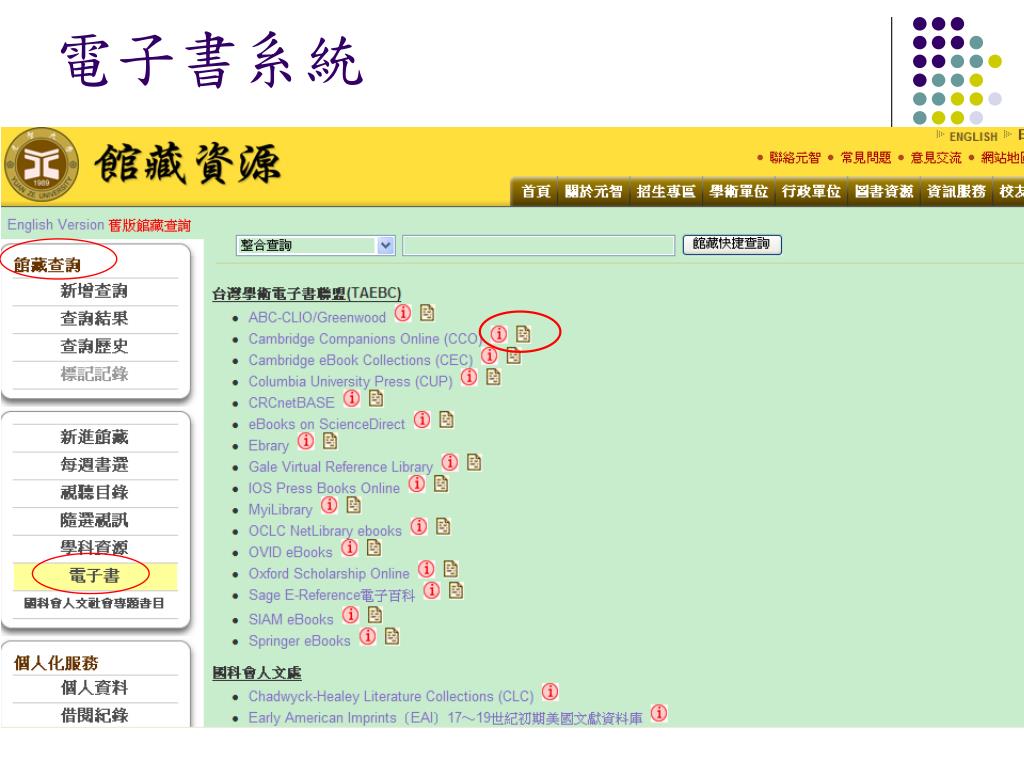Open document icon next to CRCnetBASE
Screen dimensions: 1024x768
click(x=376, y=398)
